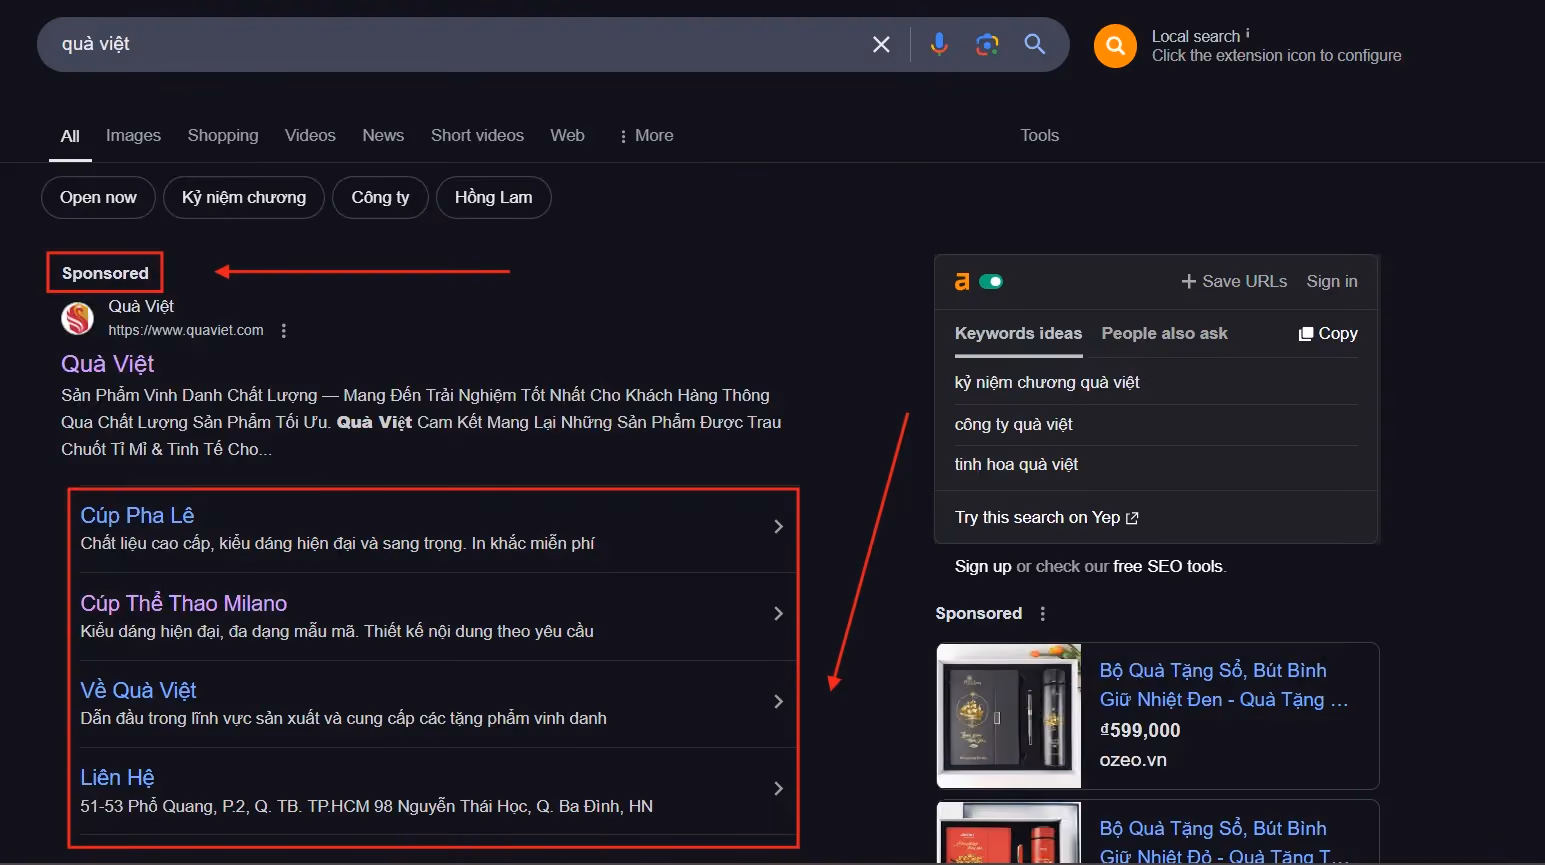Screen dimensions: 1545x865
Task: Click the https://www.quaviet.com URL text
Action: 186,331
